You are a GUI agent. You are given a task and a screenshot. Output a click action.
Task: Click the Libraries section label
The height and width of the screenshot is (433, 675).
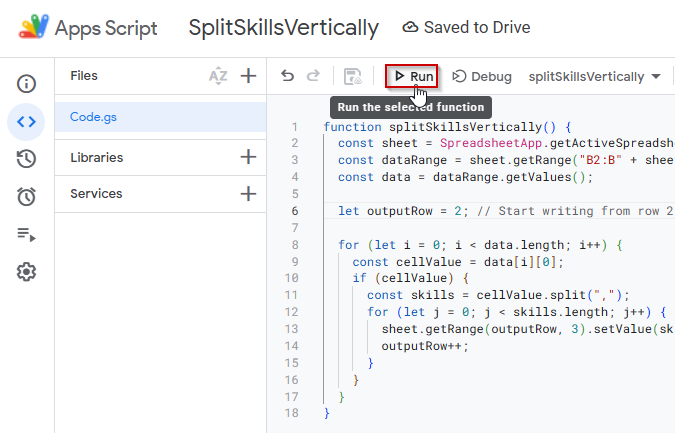(x=97, y=158)
